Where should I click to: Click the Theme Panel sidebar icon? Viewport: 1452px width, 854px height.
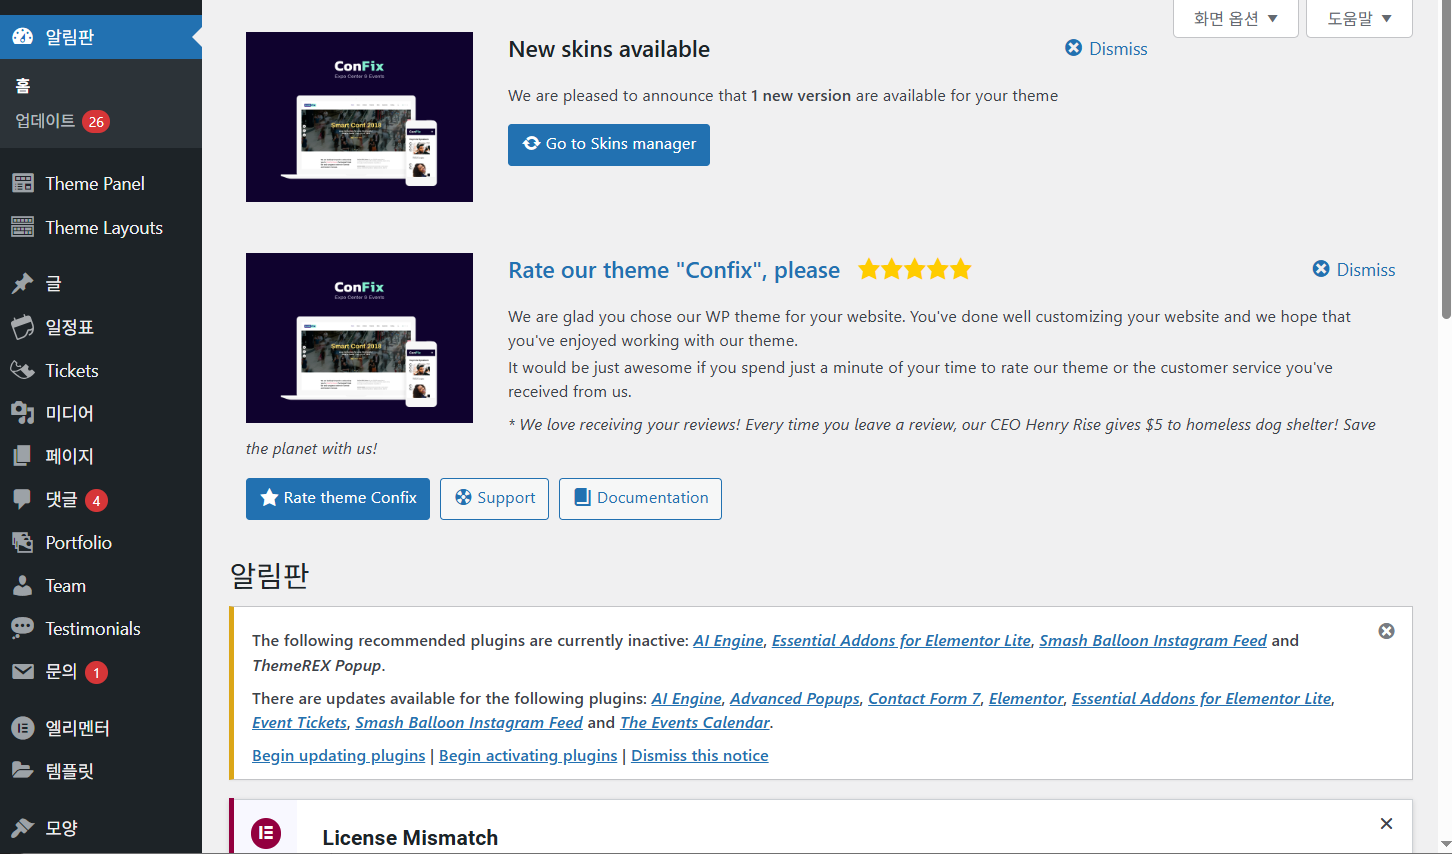tap(23, 184)
